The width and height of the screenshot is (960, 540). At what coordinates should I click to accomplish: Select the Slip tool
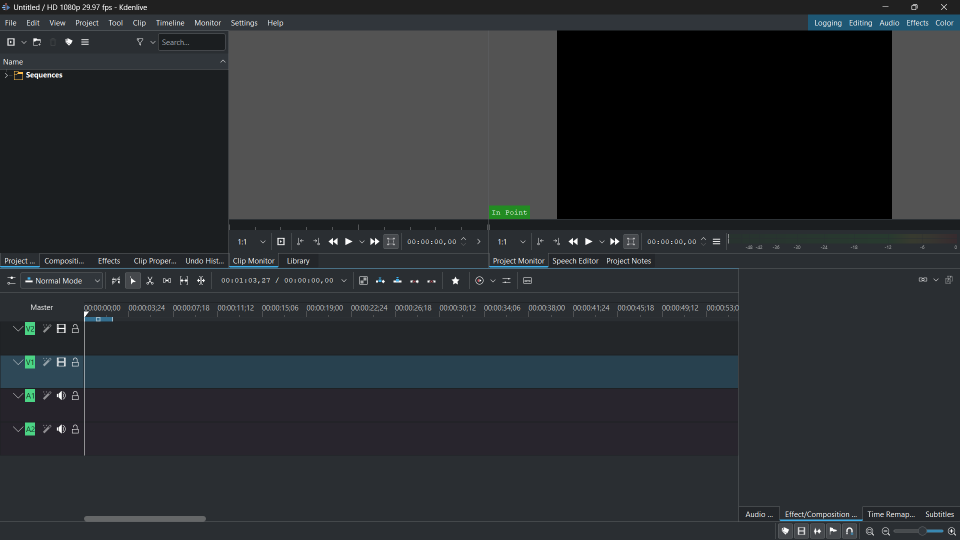click(184, 280)
